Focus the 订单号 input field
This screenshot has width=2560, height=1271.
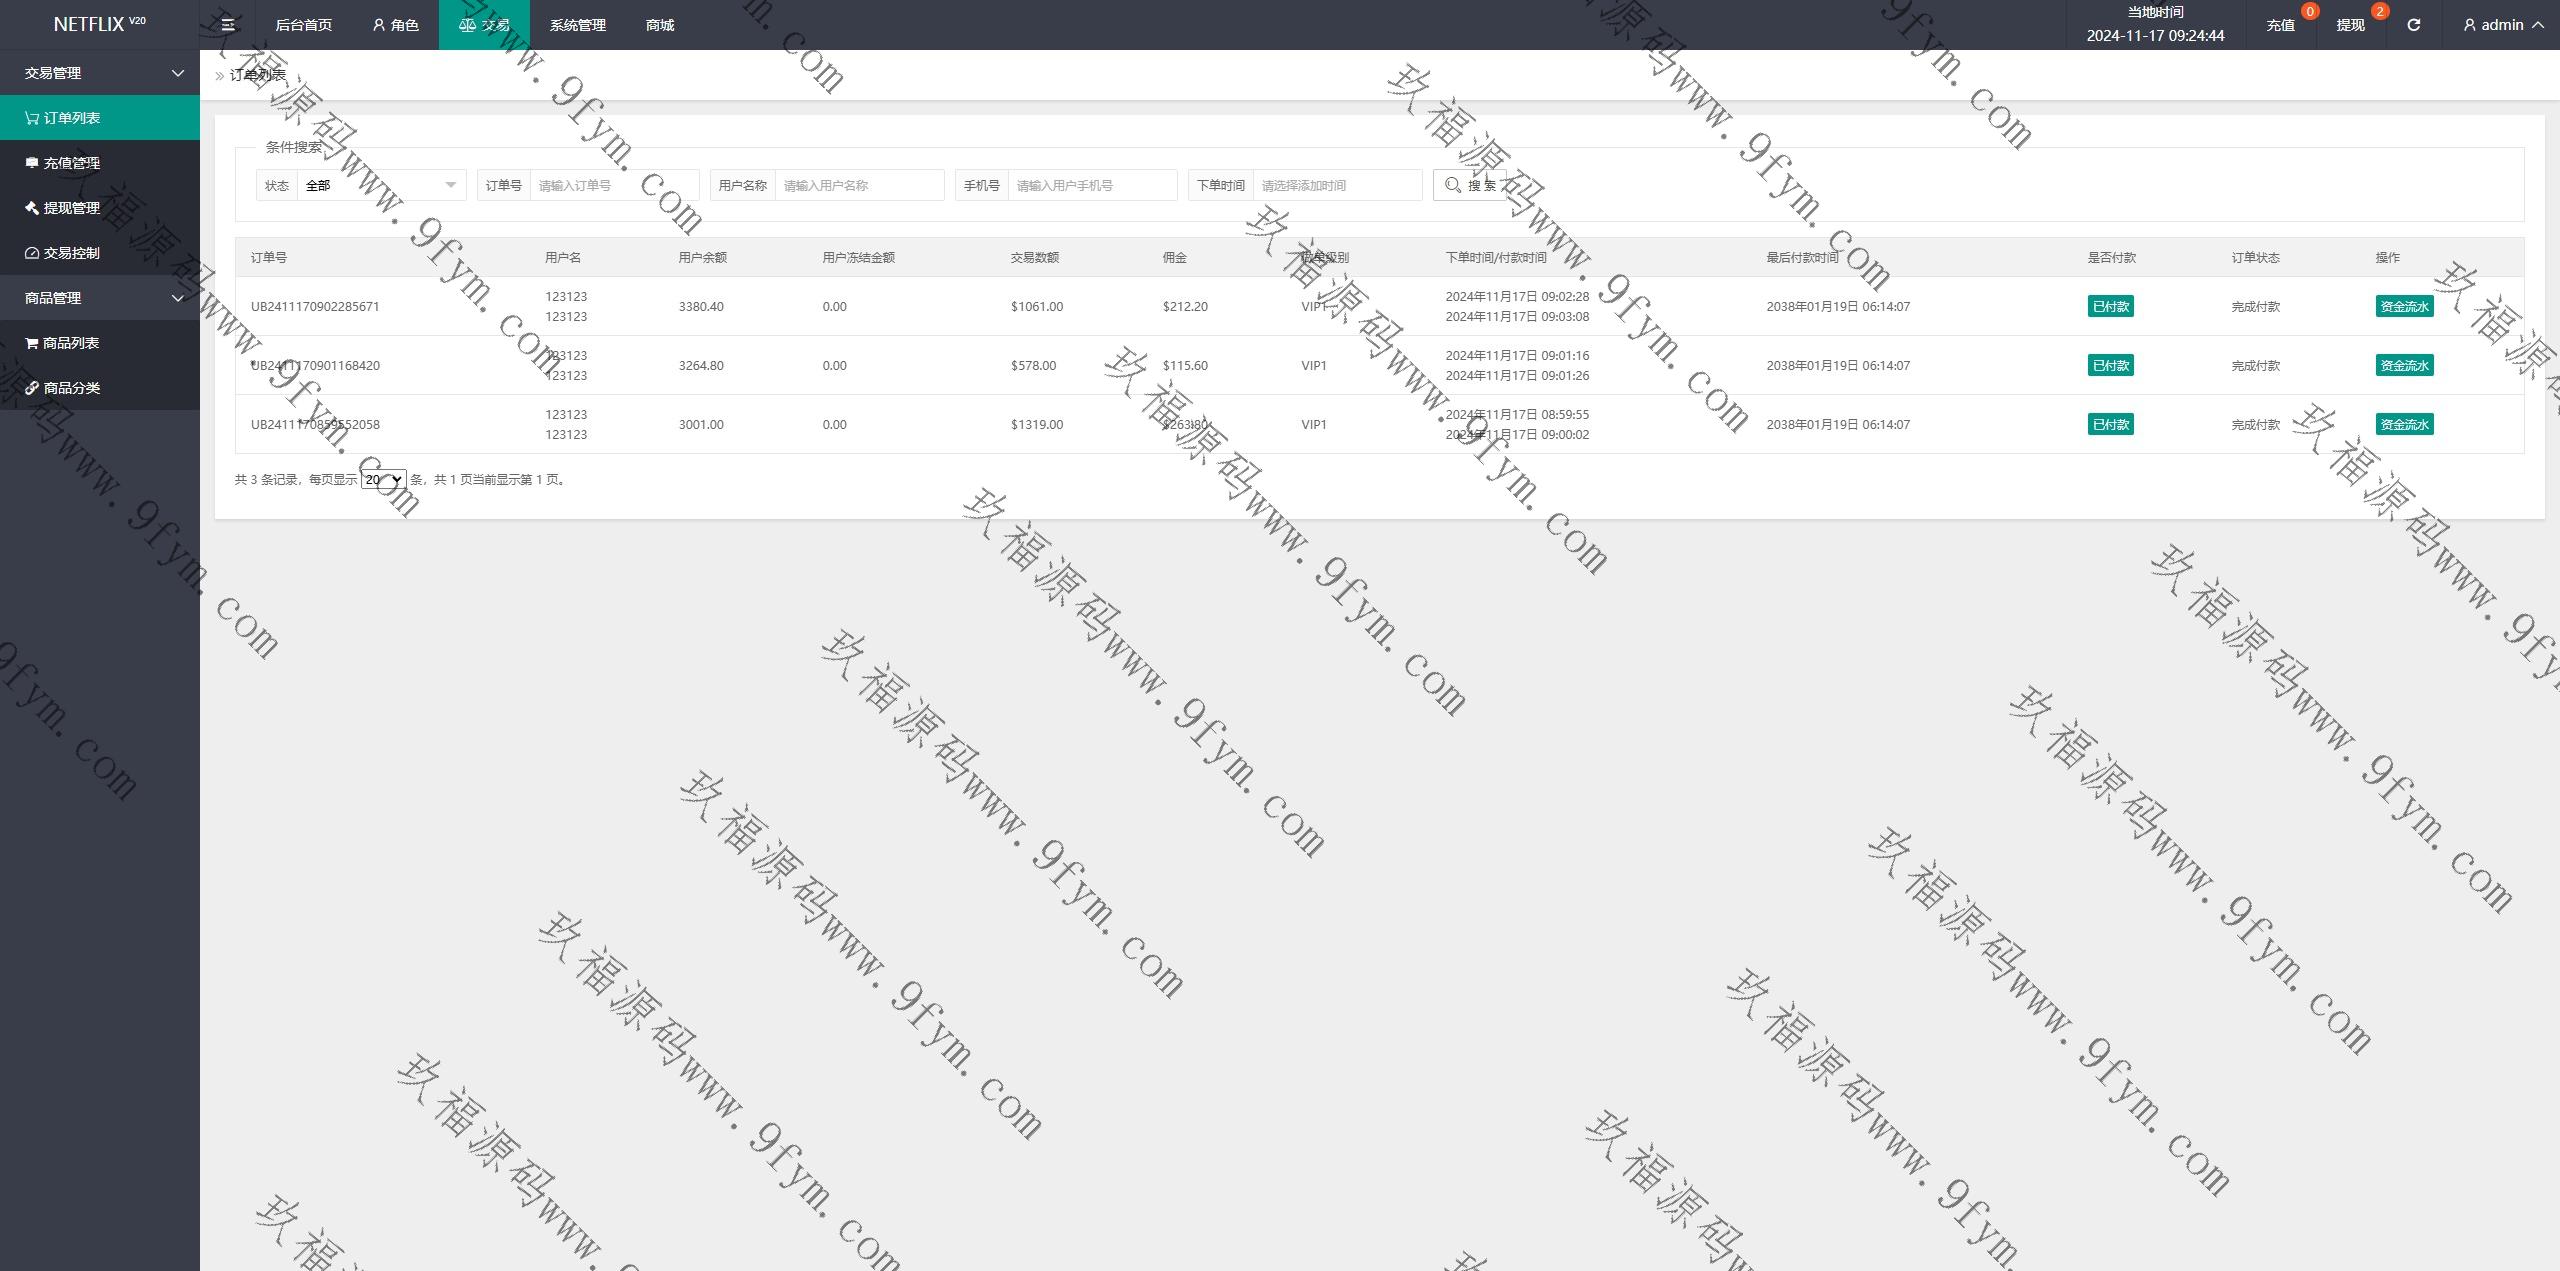coord(612,185)
